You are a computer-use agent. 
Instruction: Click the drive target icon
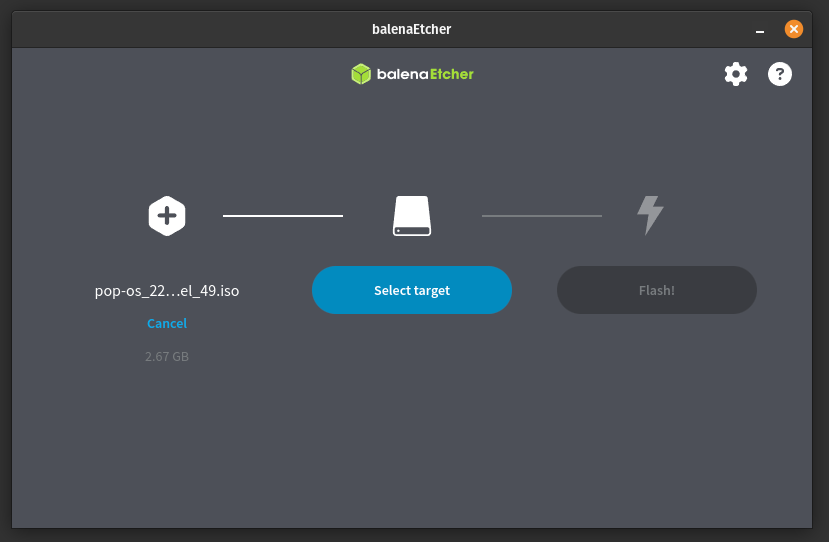[412, 216]
